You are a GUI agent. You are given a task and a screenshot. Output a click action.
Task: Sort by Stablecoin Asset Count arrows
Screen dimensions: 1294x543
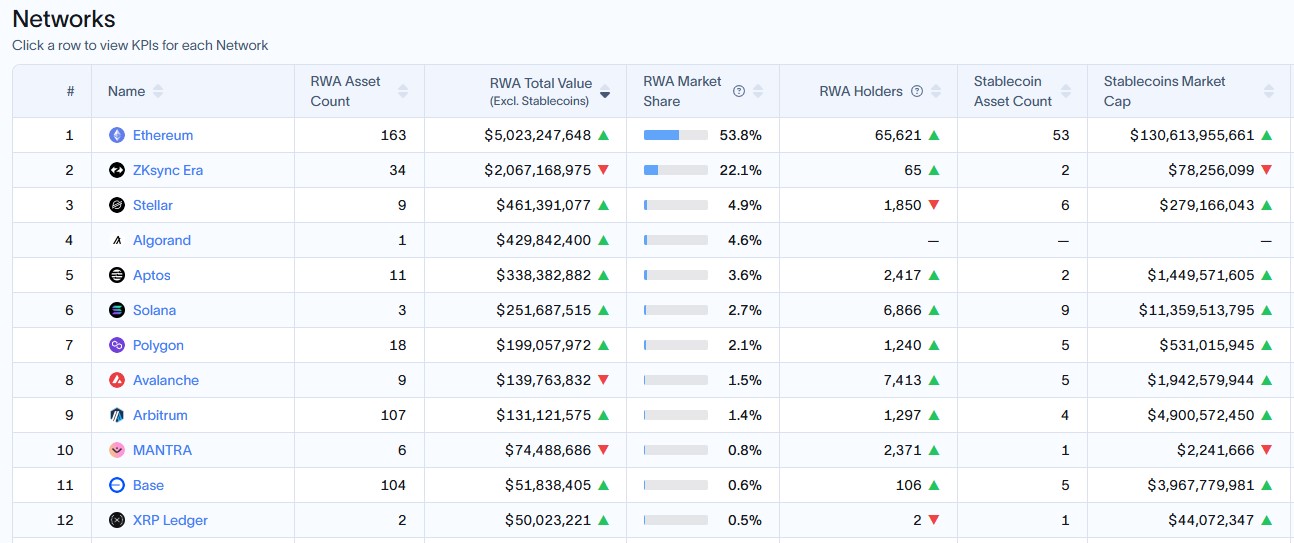click(x=1066, y=91)
